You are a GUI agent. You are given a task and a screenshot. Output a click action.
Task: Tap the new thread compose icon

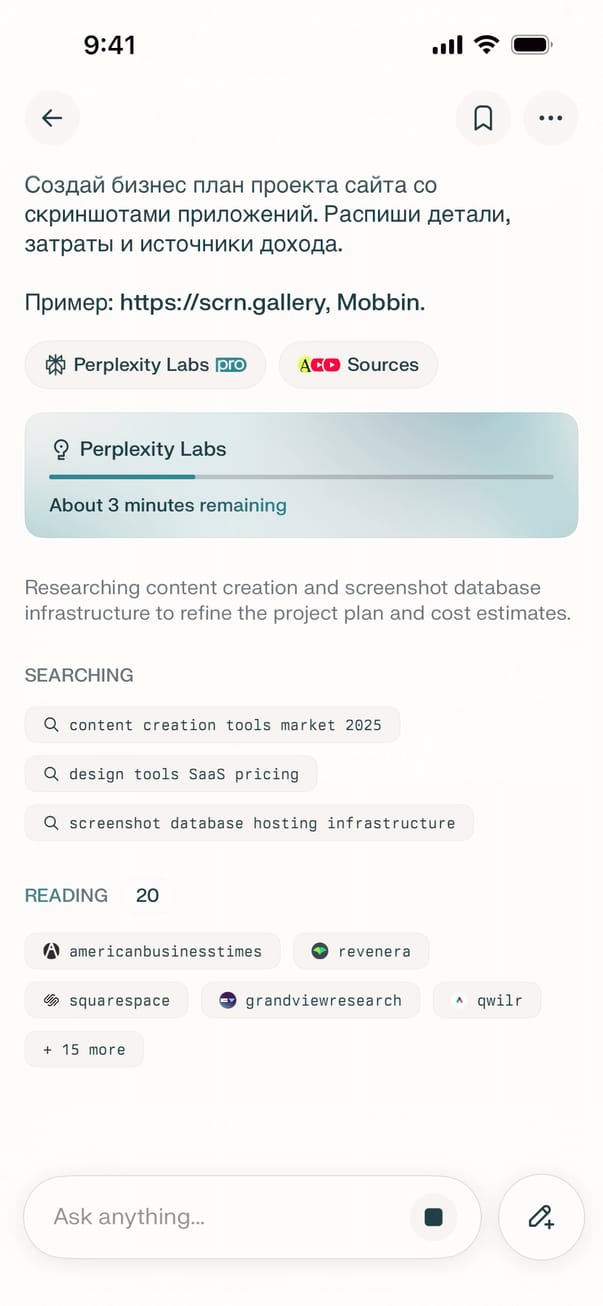[x=541, y=1216]
